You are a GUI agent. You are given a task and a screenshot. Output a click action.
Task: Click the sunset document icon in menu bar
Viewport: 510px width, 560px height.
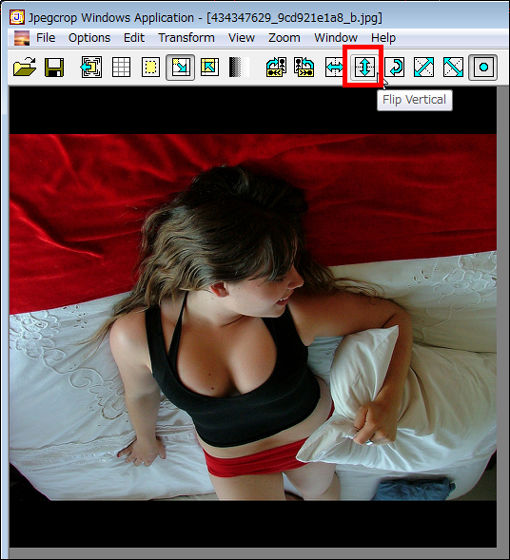click(x=22, y=38)
